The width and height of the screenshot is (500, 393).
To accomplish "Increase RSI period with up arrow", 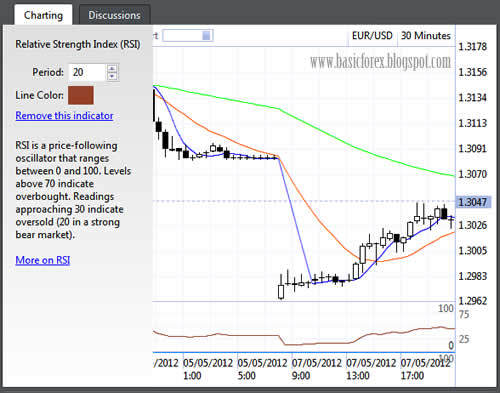I will pyautogui.click(x=112, y=68).
